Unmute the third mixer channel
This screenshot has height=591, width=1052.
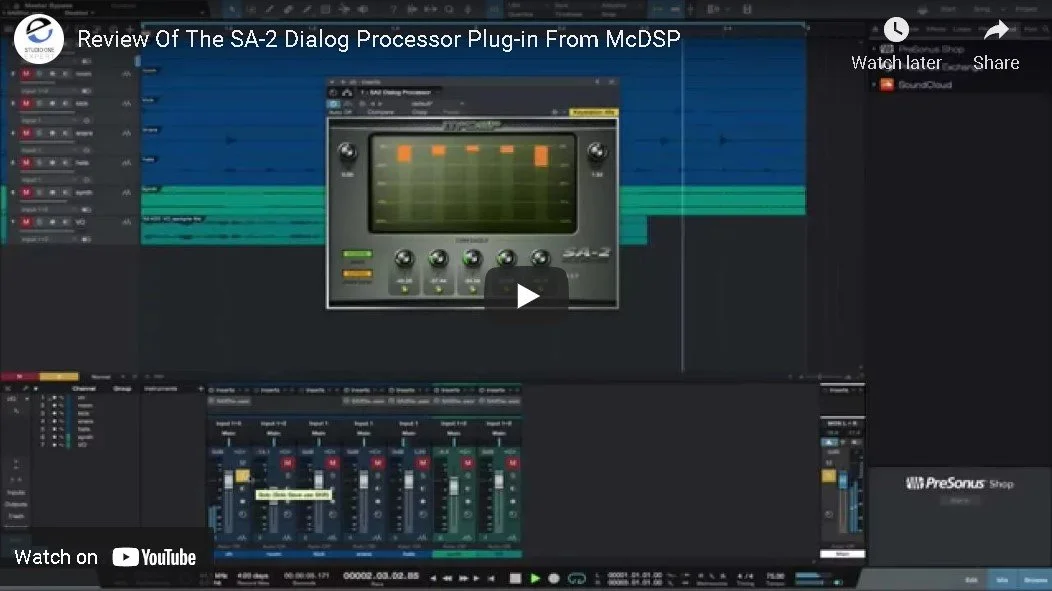tap(332, 463)
